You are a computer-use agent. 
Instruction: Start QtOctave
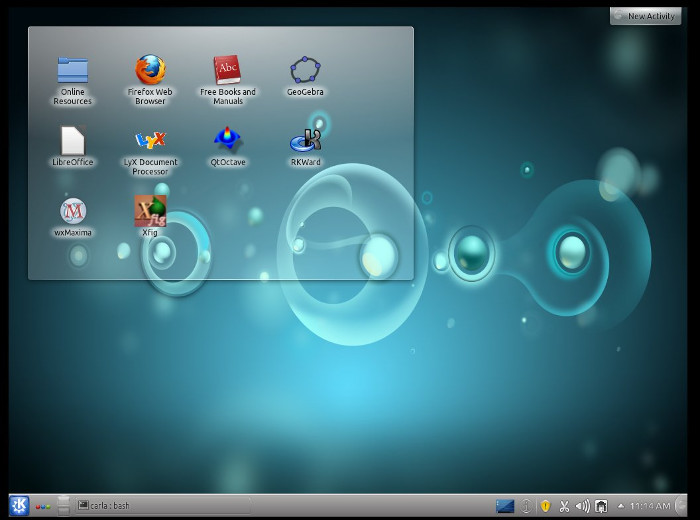pyautogui.click(x=228, y=146)
